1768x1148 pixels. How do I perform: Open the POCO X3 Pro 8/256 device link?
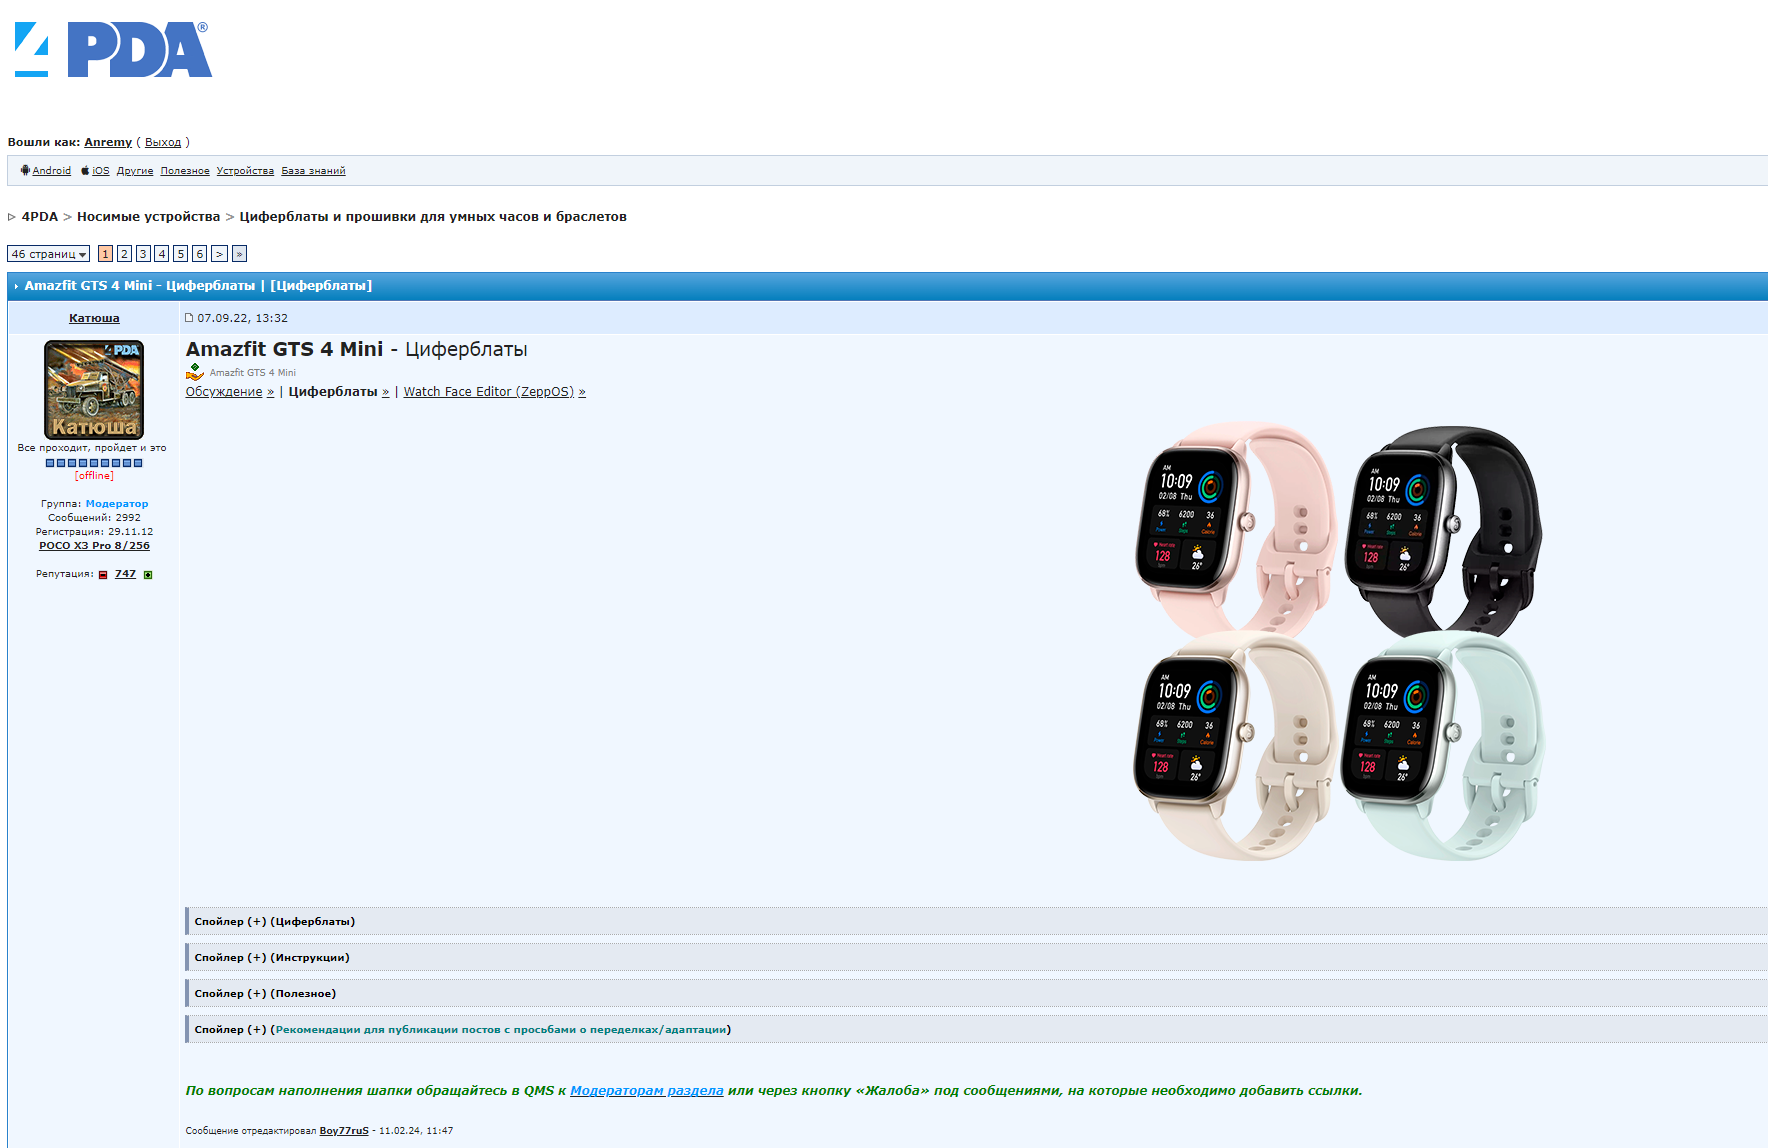pyautogui.click(x=94, y=546)
